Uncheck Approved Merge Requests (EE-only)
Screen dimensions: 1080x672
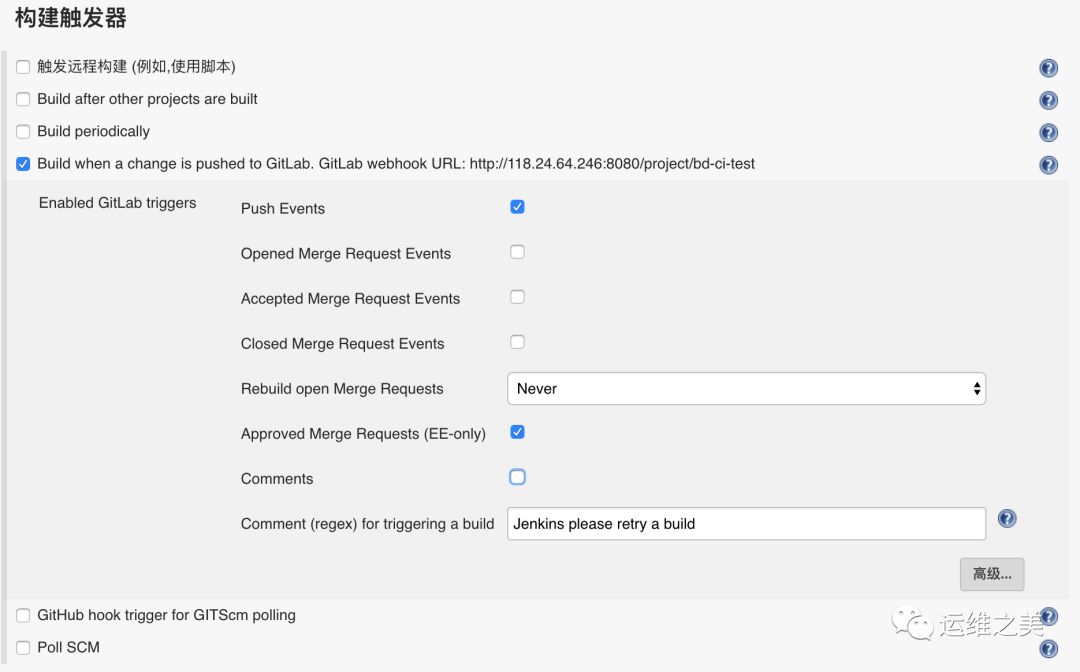517,432
